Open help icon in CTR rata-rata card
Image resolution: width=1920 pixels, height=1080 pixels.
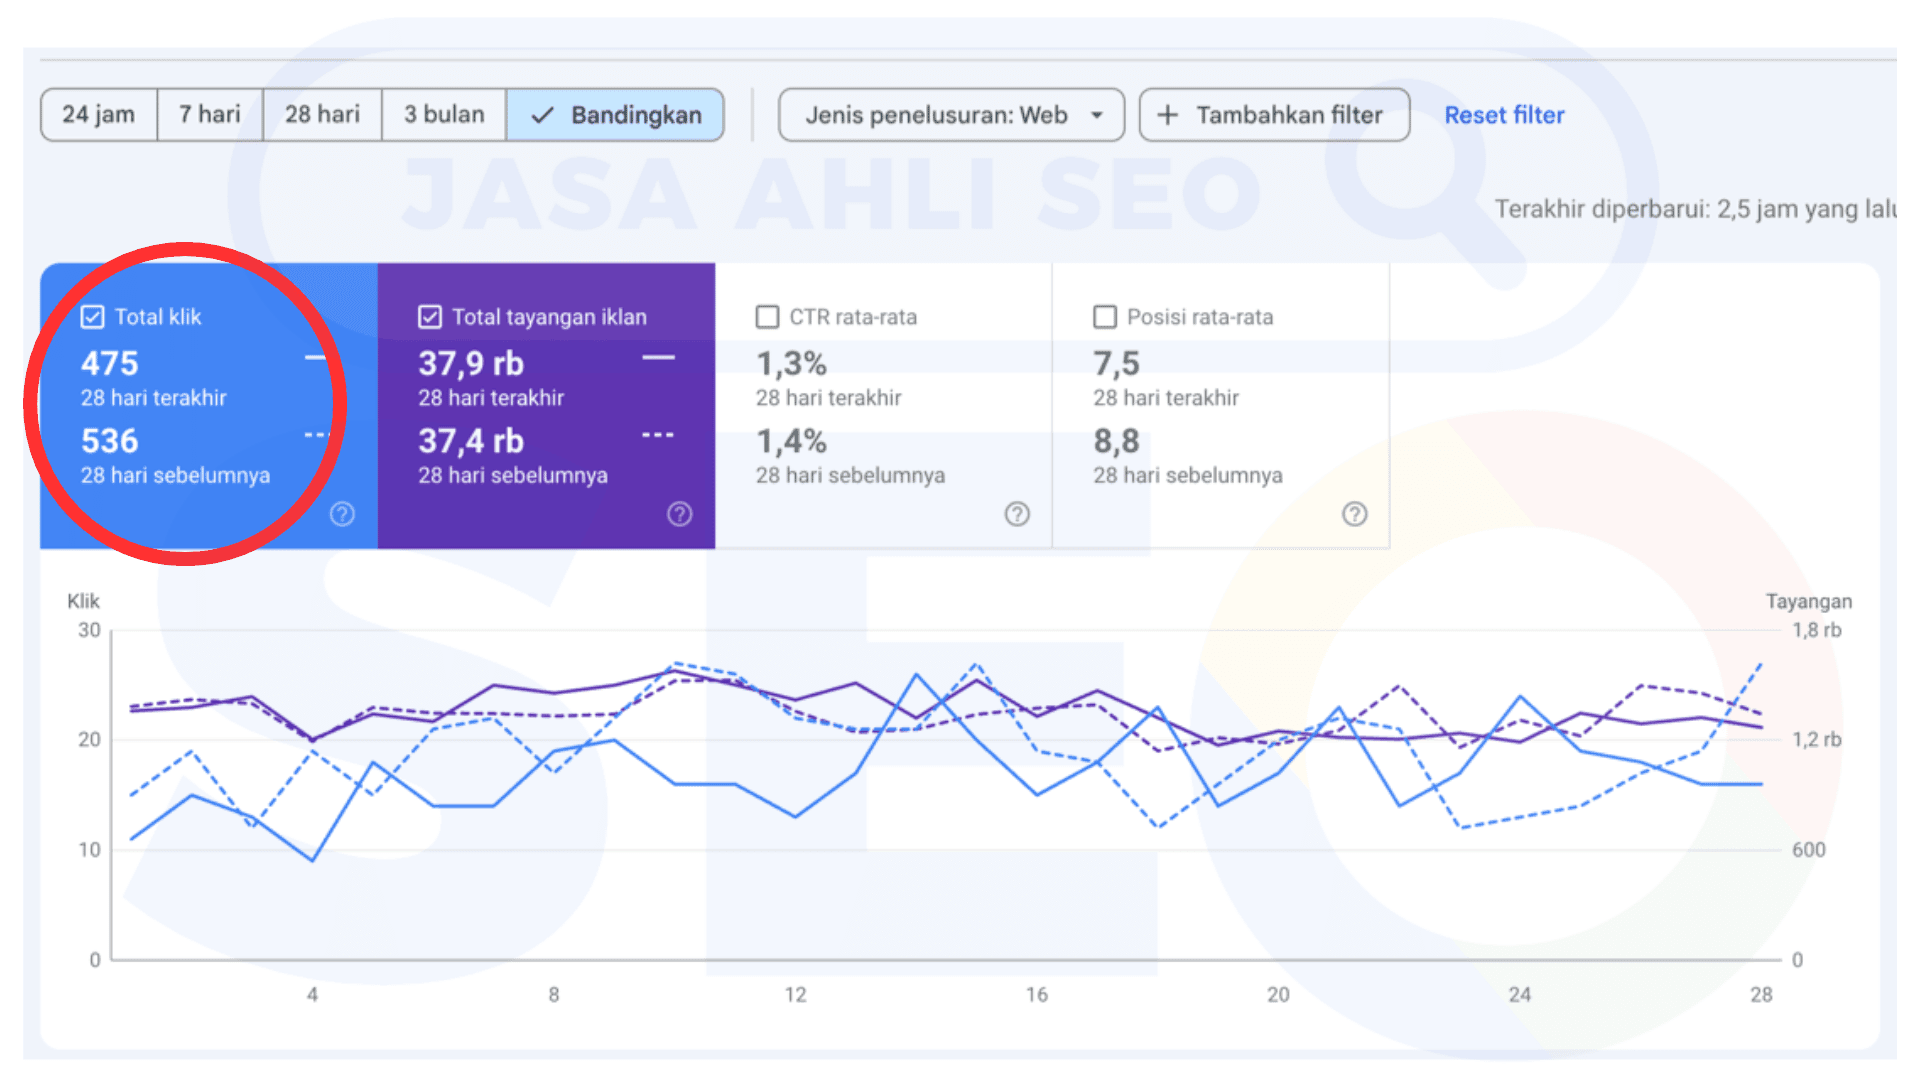(x=1017, y=514)
